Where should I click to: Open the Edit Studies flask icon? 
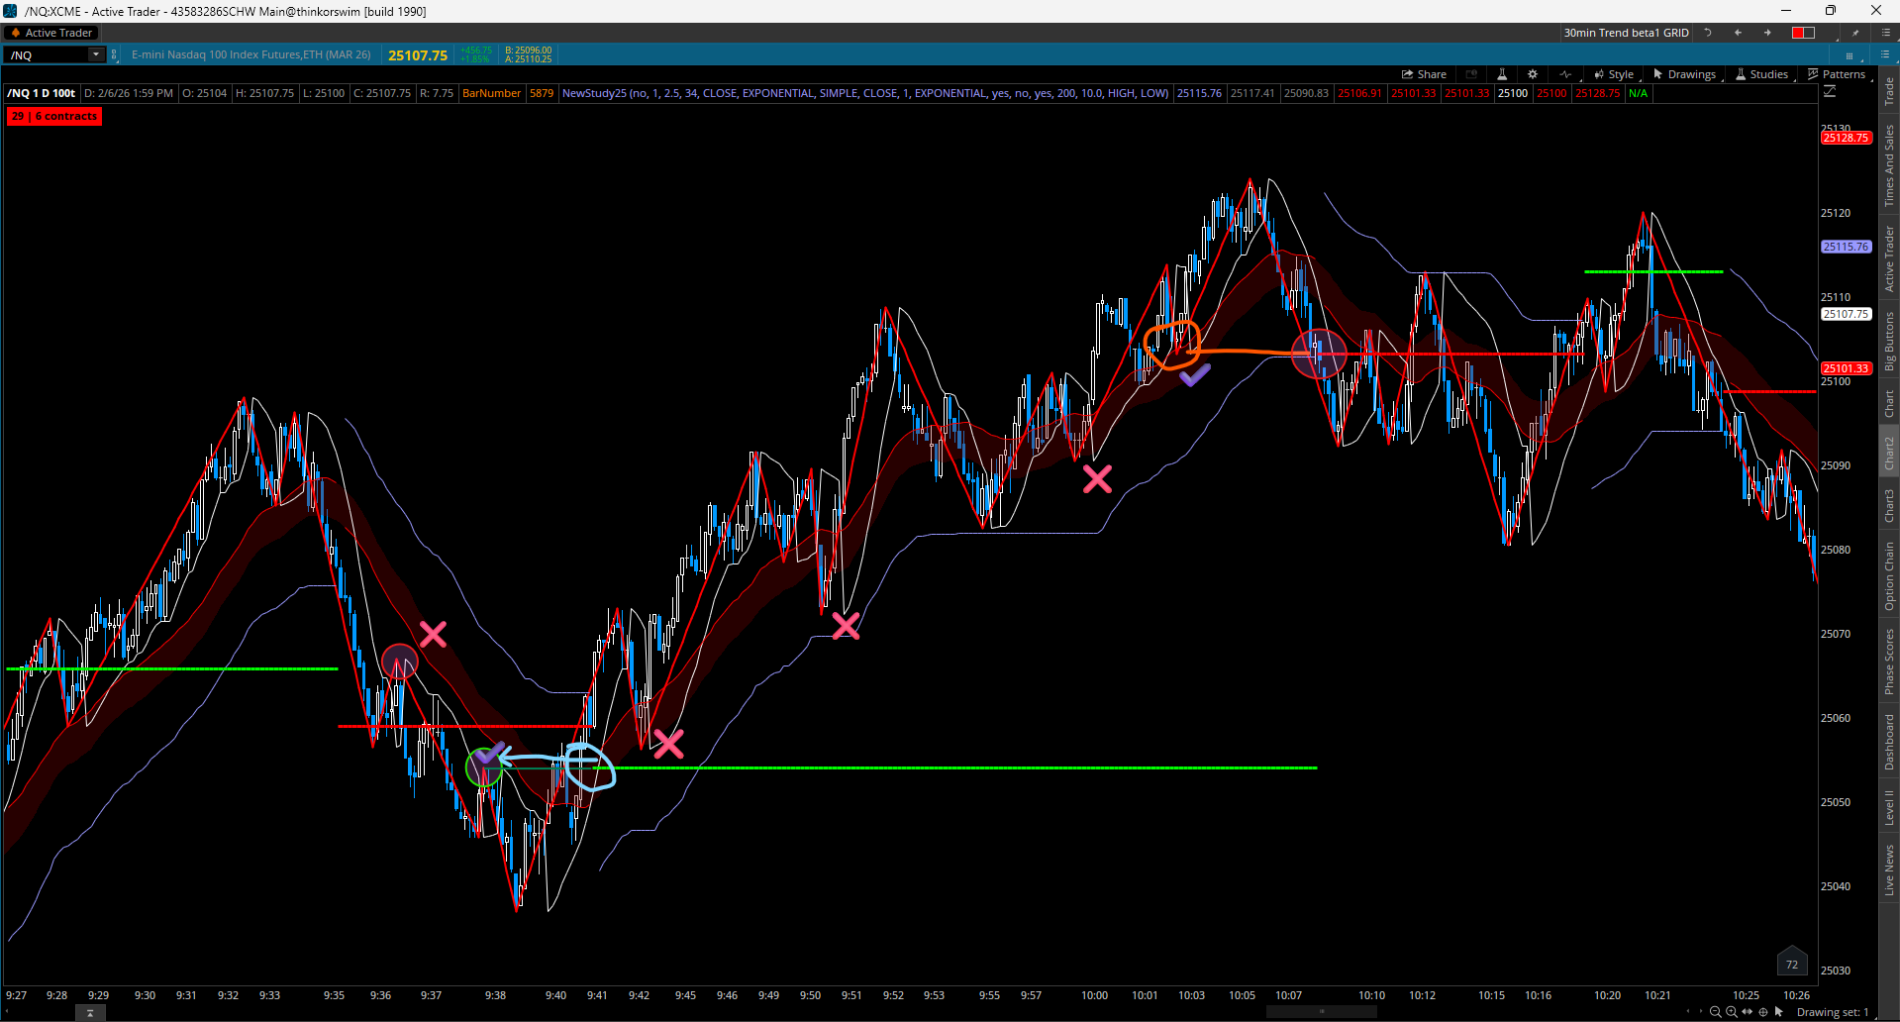[1501, 74]
